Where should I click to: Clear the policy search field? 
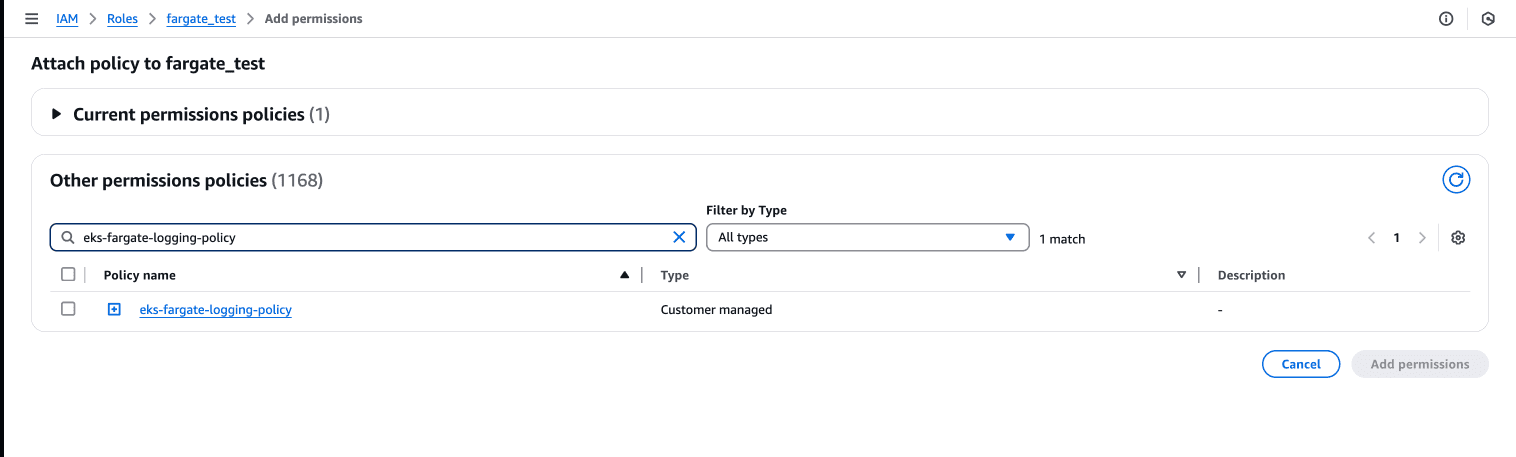(679, 238)
